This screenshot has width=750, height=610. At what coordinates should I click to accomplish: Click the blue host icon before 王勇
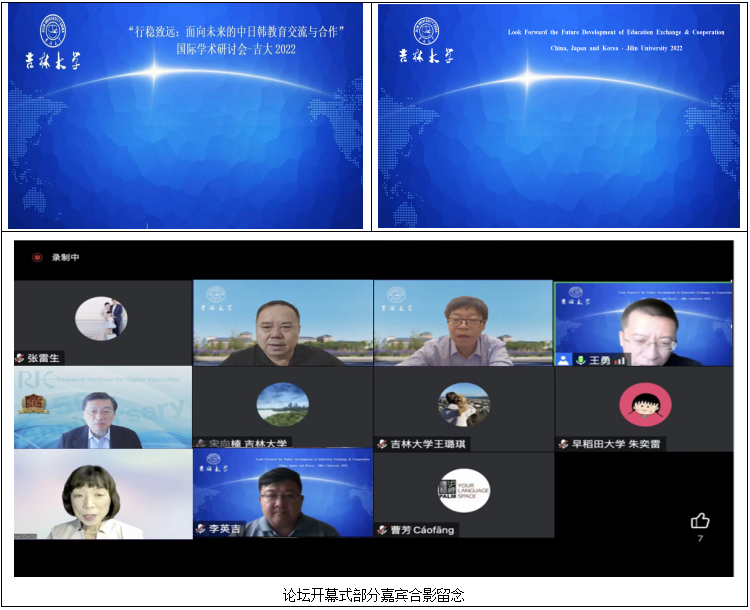[564, 359]
